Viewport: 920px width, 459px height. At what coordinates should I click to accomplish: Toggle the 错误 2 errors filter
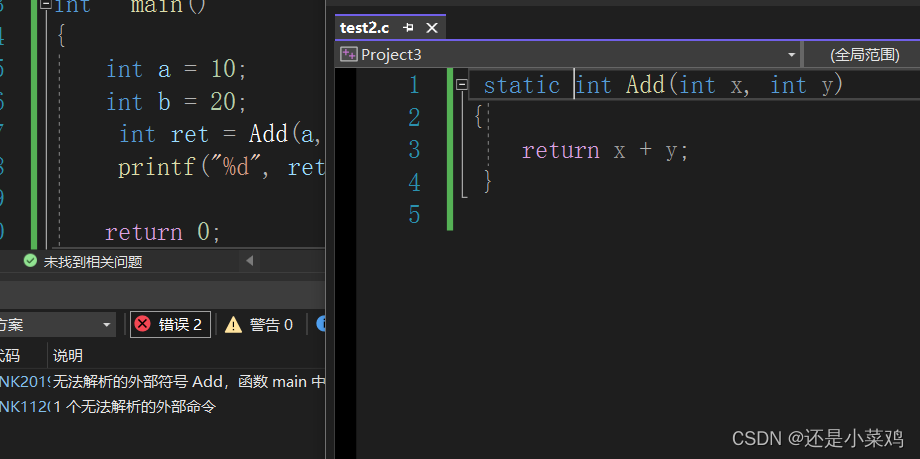pos(170,325)
